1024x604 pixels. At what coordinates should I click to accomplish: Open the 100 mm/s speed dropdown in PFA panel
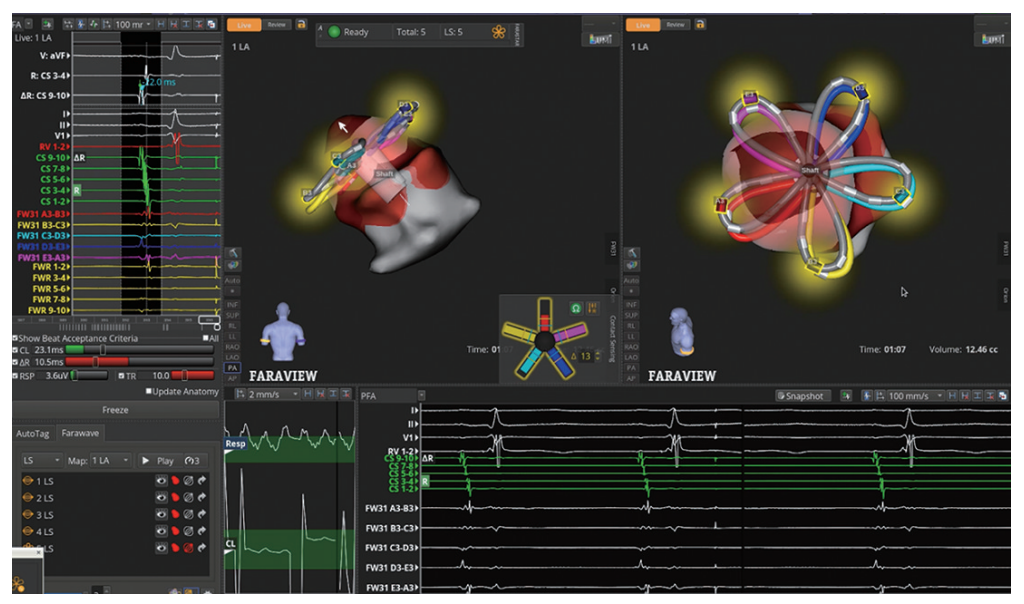[x=916, y=396]
